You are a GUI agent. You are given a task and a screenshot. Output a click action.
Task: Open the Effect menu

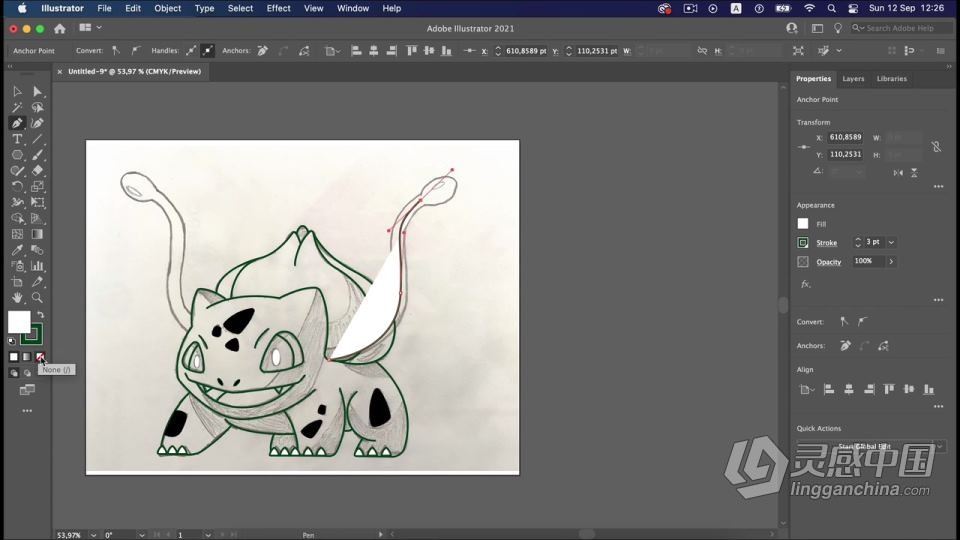pyautogui.click(x=278, y=9)
